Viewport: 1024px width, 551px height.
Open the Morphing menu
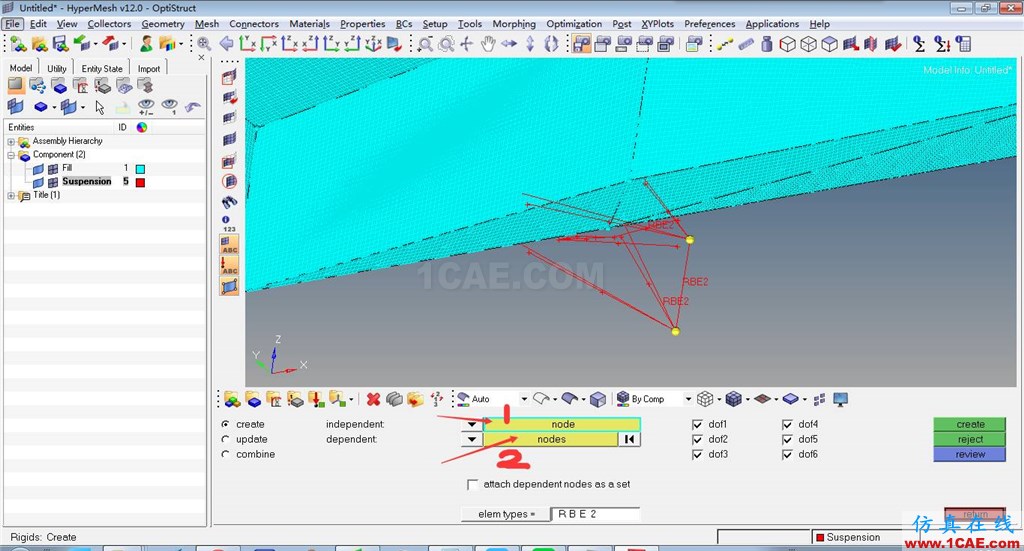click(514, 24)
